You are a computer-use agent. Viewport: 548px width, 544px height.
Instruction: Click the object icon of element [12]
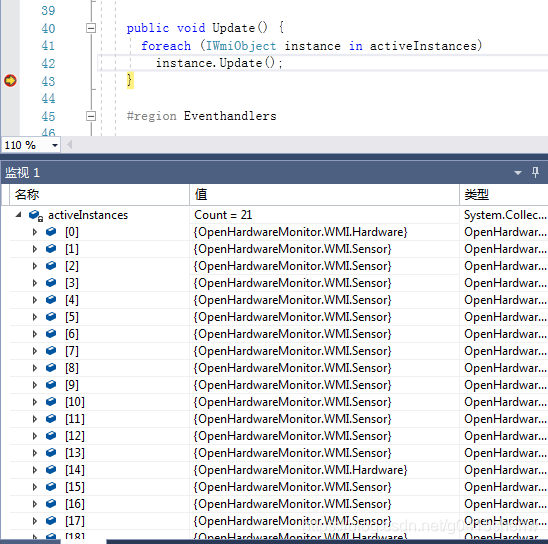point(51,435)
